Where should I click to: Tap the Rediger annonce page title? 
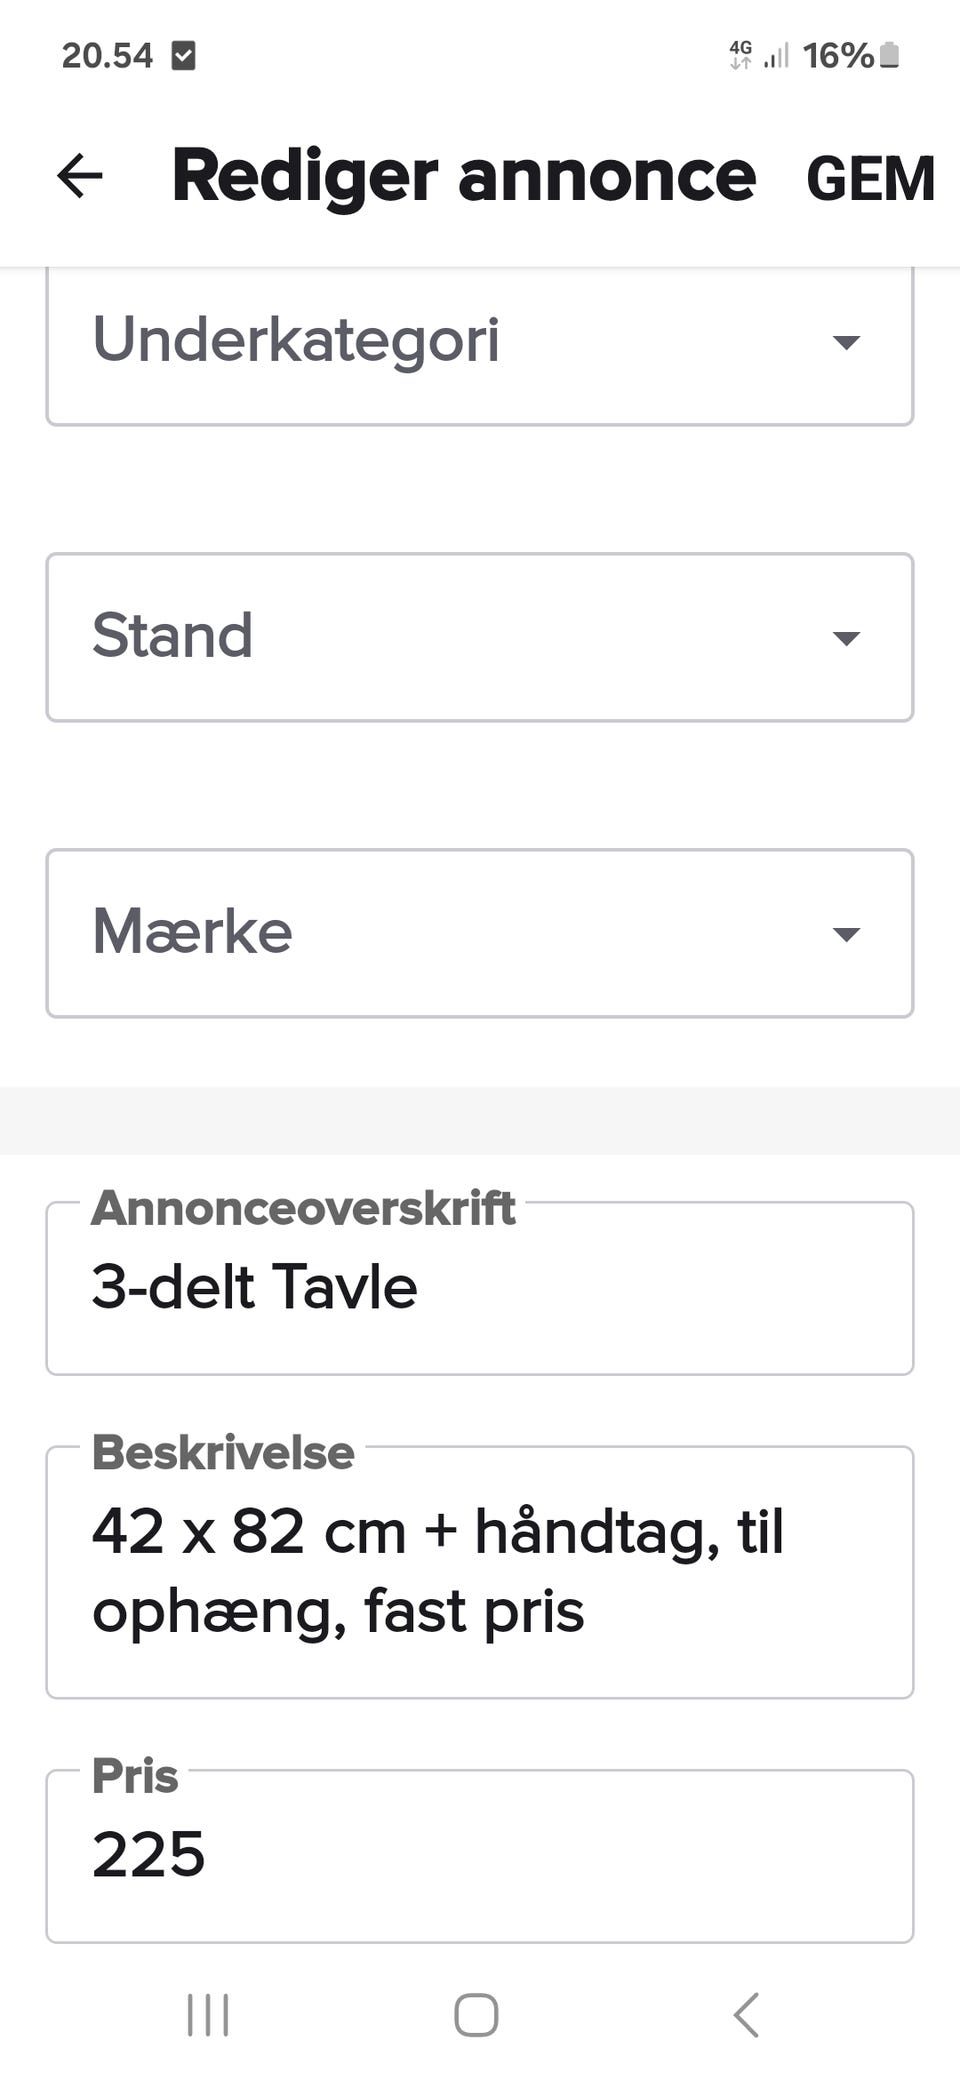click(x=463, y=176)
